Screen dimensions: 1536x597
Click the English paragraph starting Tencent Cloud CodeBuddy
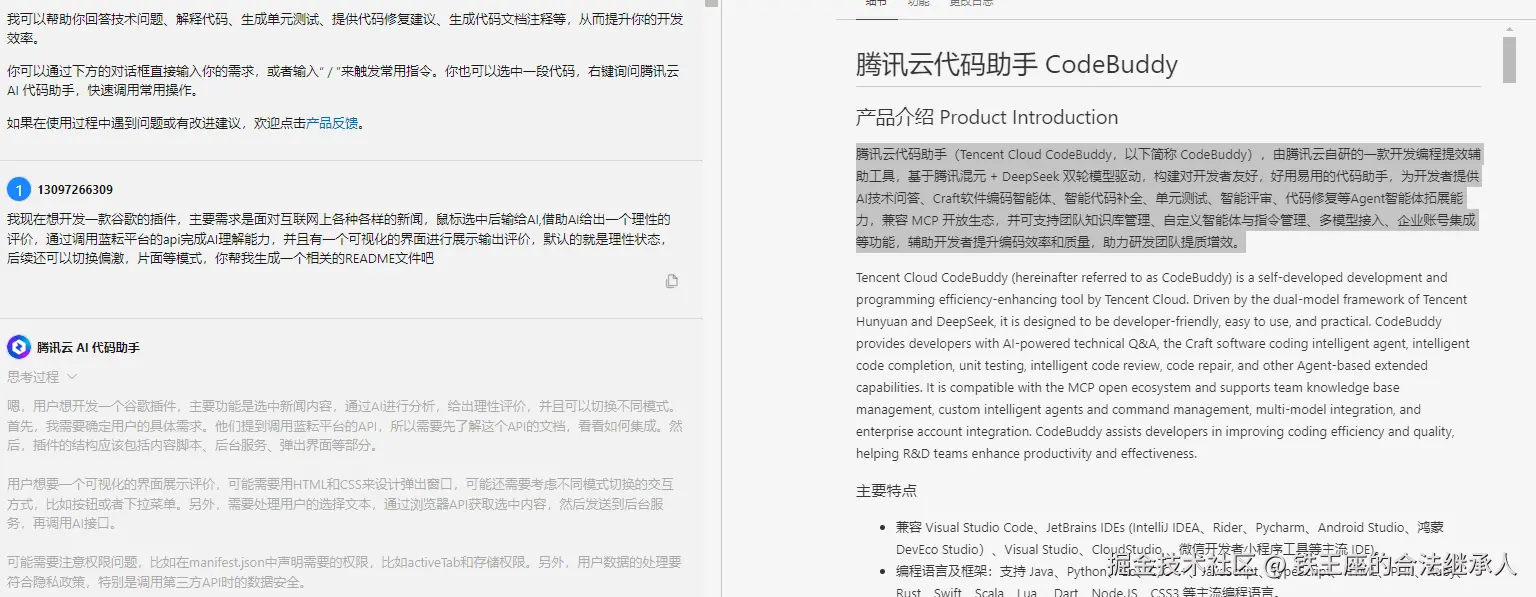1163,365
